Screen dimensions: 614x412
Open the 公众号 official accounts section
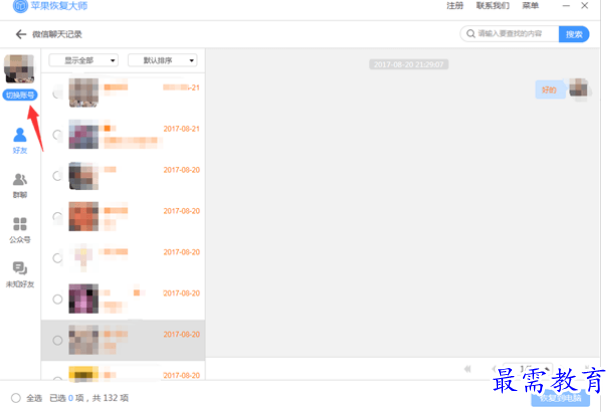tap(20, 230)
